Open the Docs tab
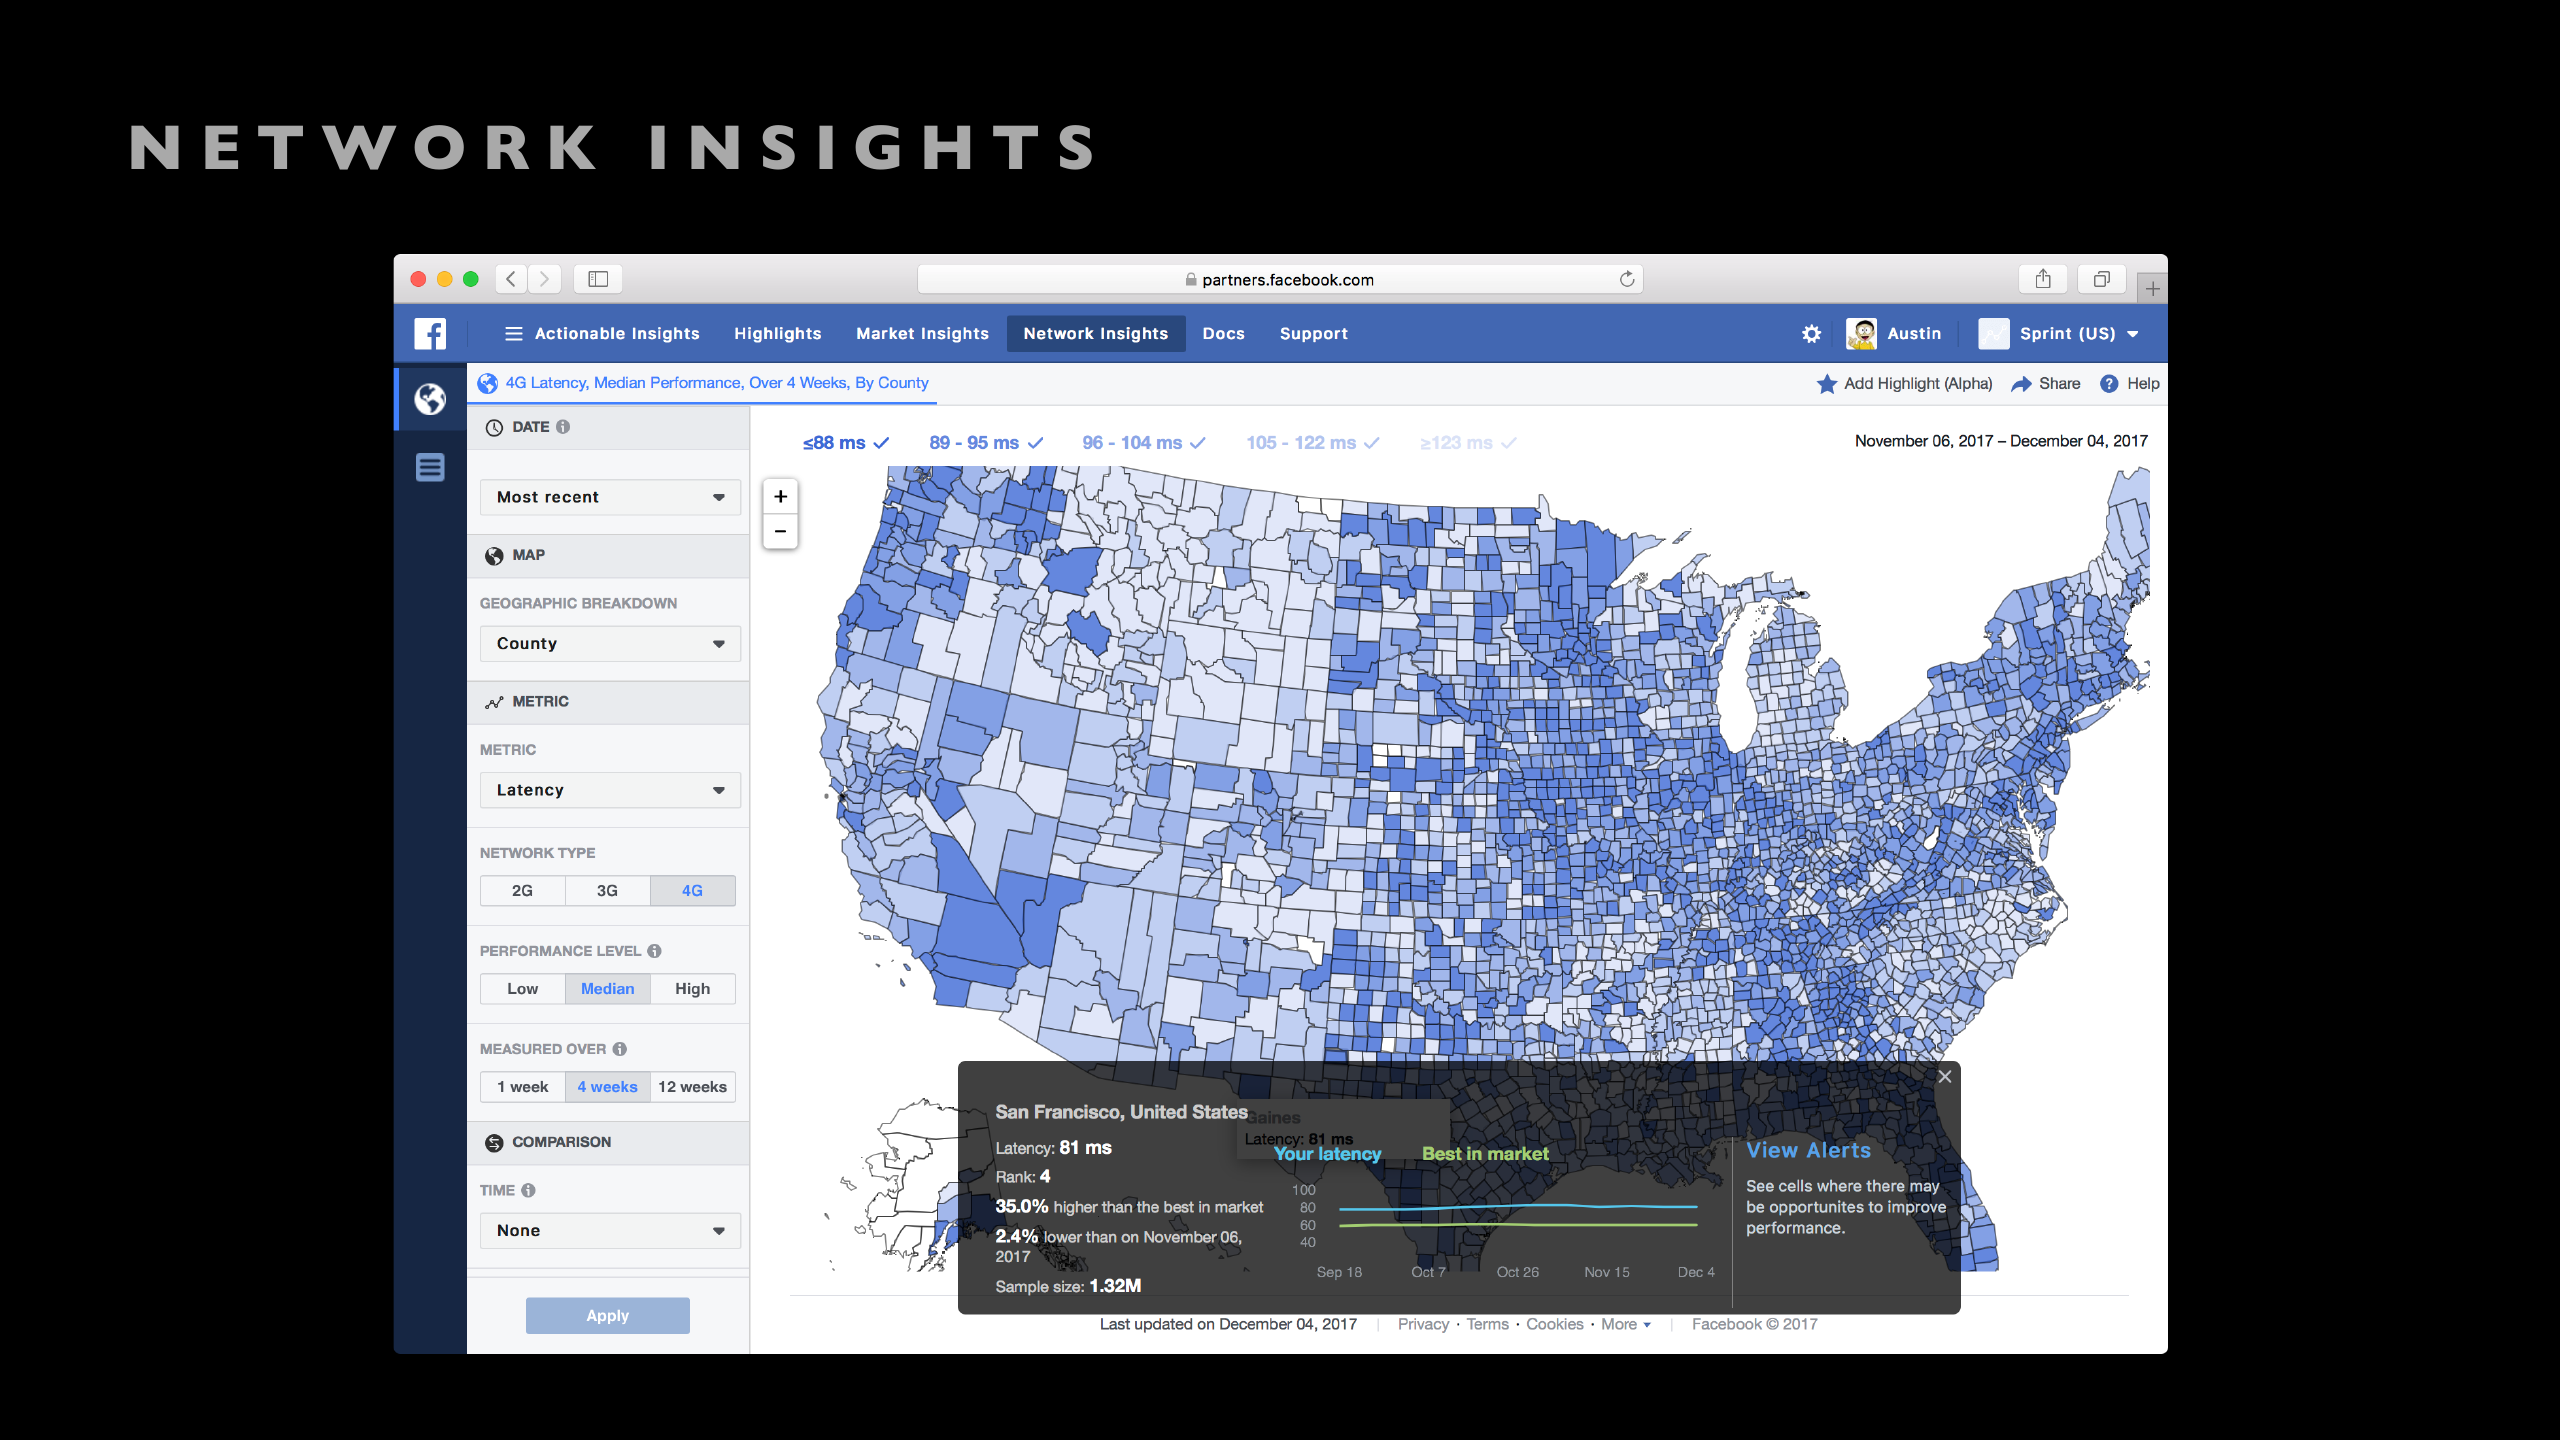Screen dimensions: 2560x1440 point(1224,334)
